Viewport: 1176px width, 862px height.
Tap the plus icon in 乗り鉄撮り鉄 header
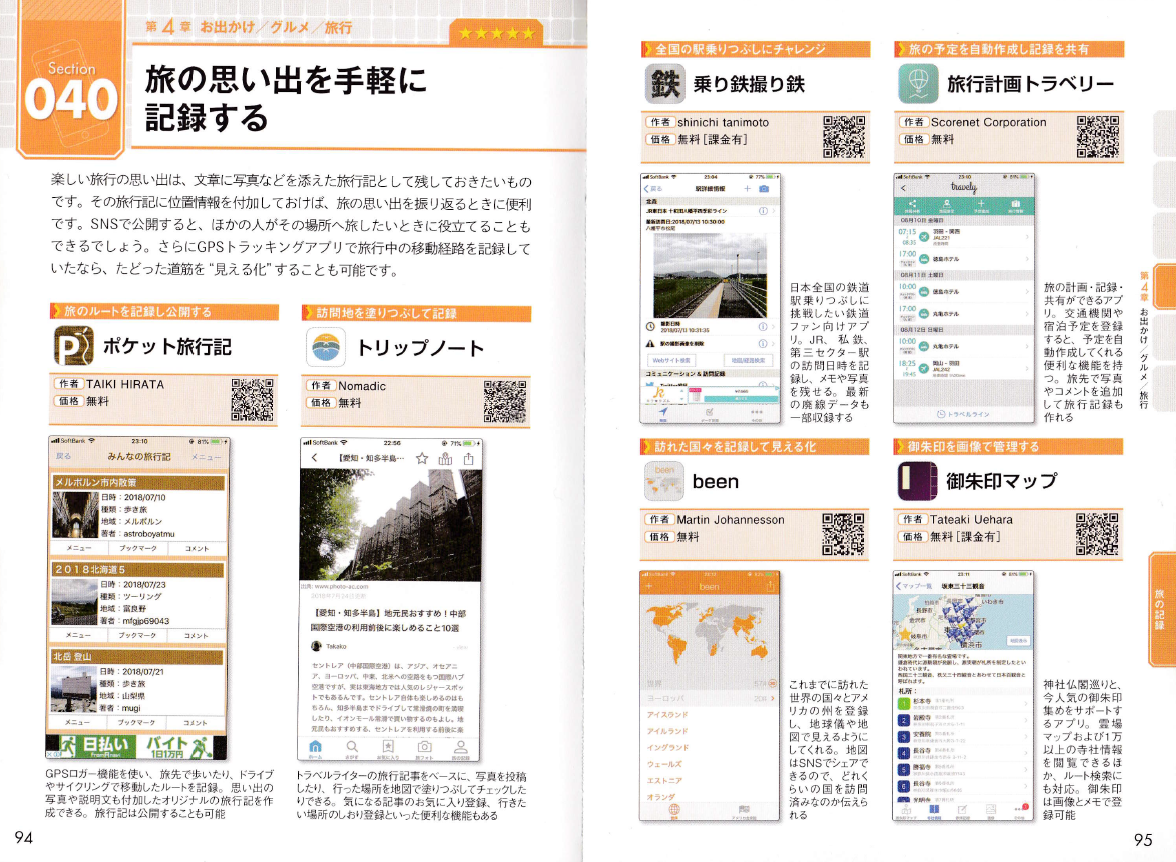pyautogui.click(x=748, y=189)
